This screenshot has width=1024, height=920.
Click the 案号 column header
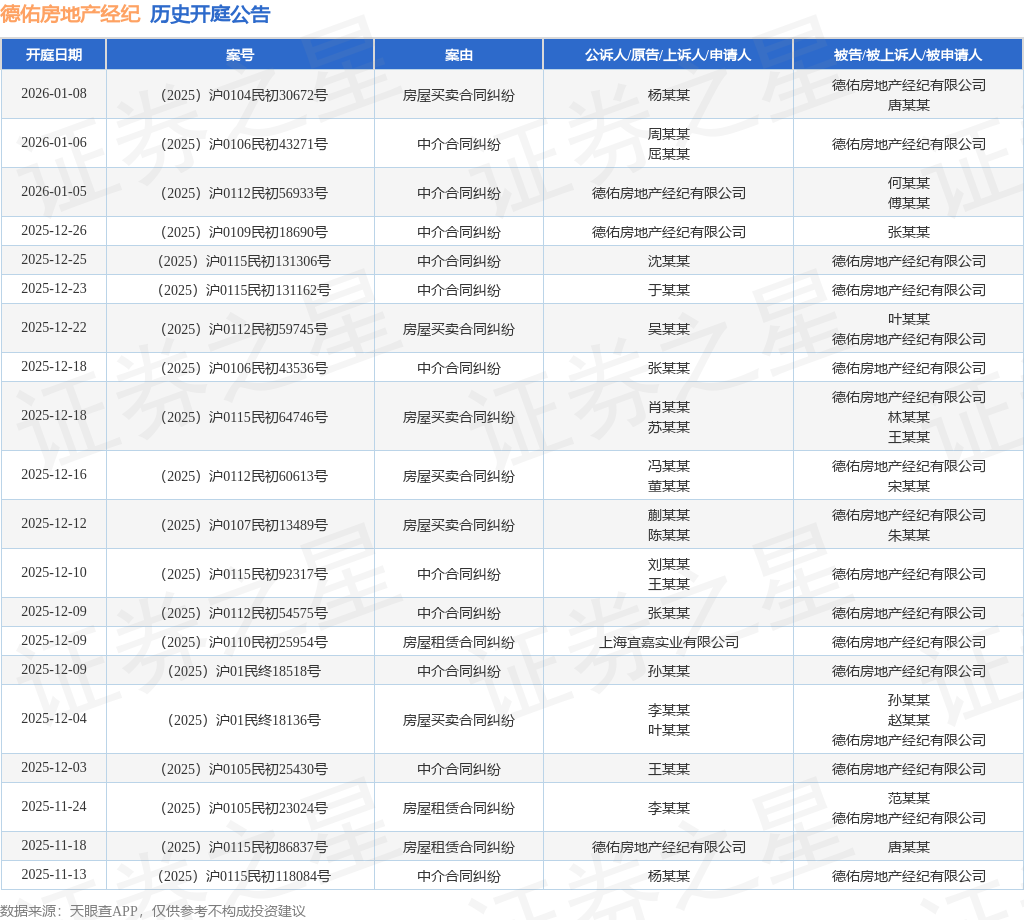tap(240, 55)
